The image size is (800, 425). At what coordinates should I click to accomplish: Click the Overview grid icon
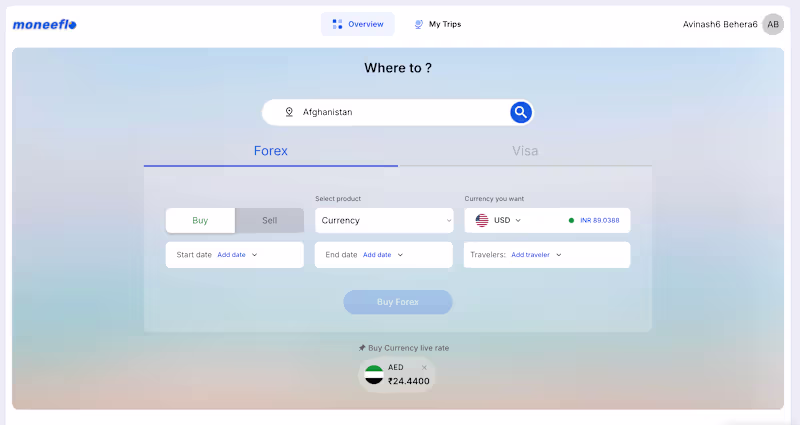[x=337, y=24]
